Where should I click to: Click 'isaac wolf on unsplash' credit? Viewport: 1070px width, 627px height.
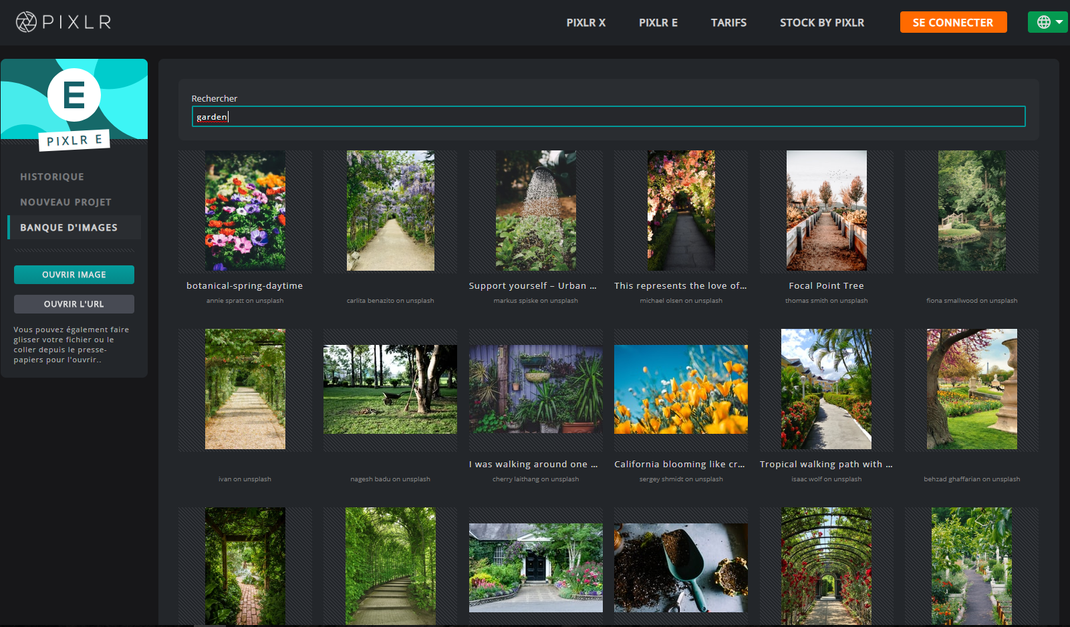point(826,480)
